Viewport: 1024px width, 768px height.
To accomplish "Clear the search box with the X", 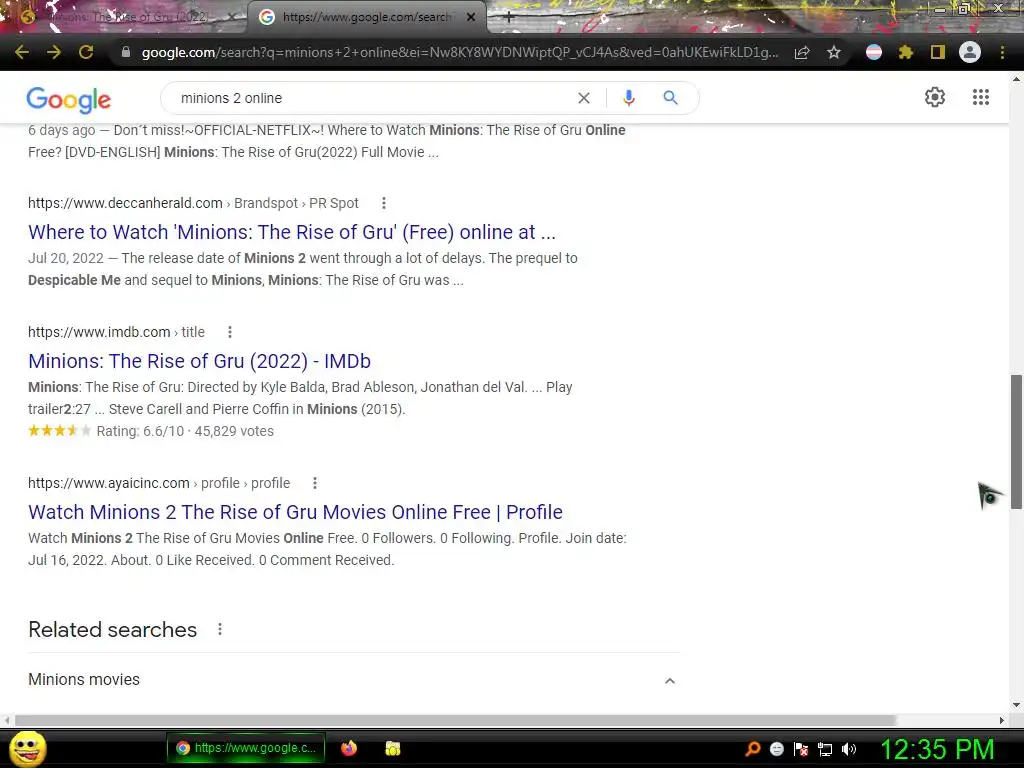I will (584, 98).
